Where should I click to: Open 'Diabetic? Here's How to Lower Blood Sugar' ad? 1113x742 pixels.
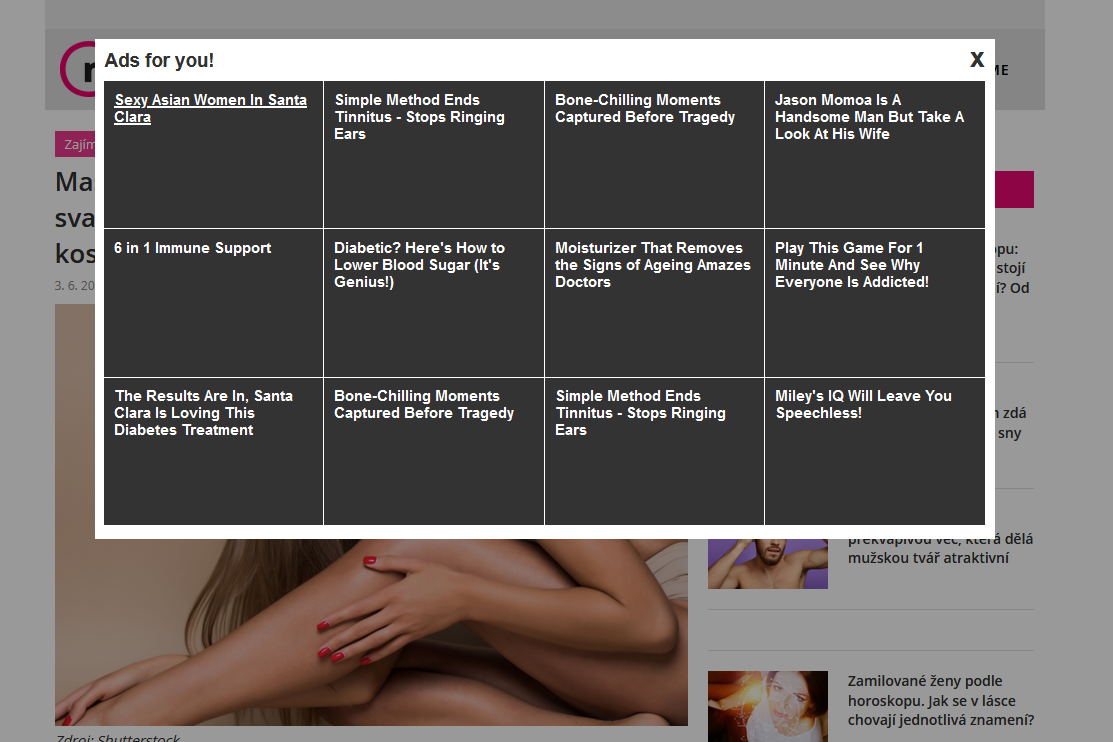[434, 303]
